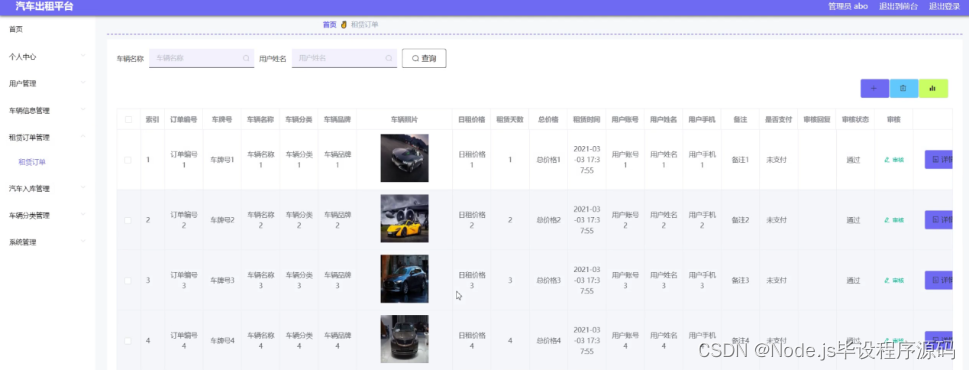
Task: Click search icon inside 车辆名称 field
Action: (x=246, y=58)
